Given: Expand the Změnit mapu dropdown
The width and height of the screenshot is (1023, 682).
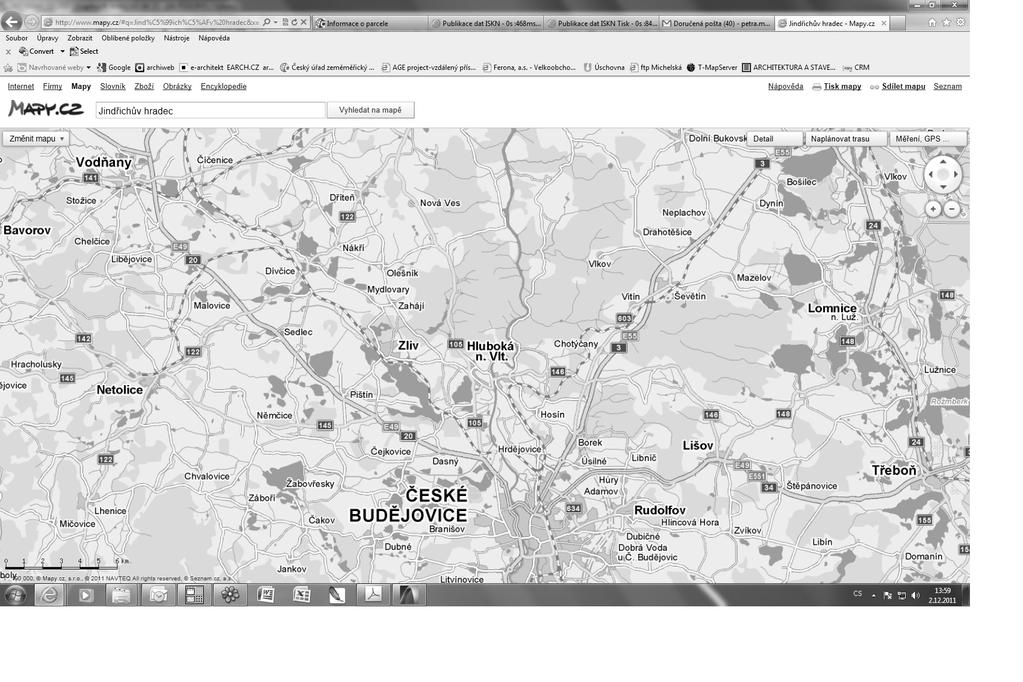Looking at the screenshot, I should [35, 138].
